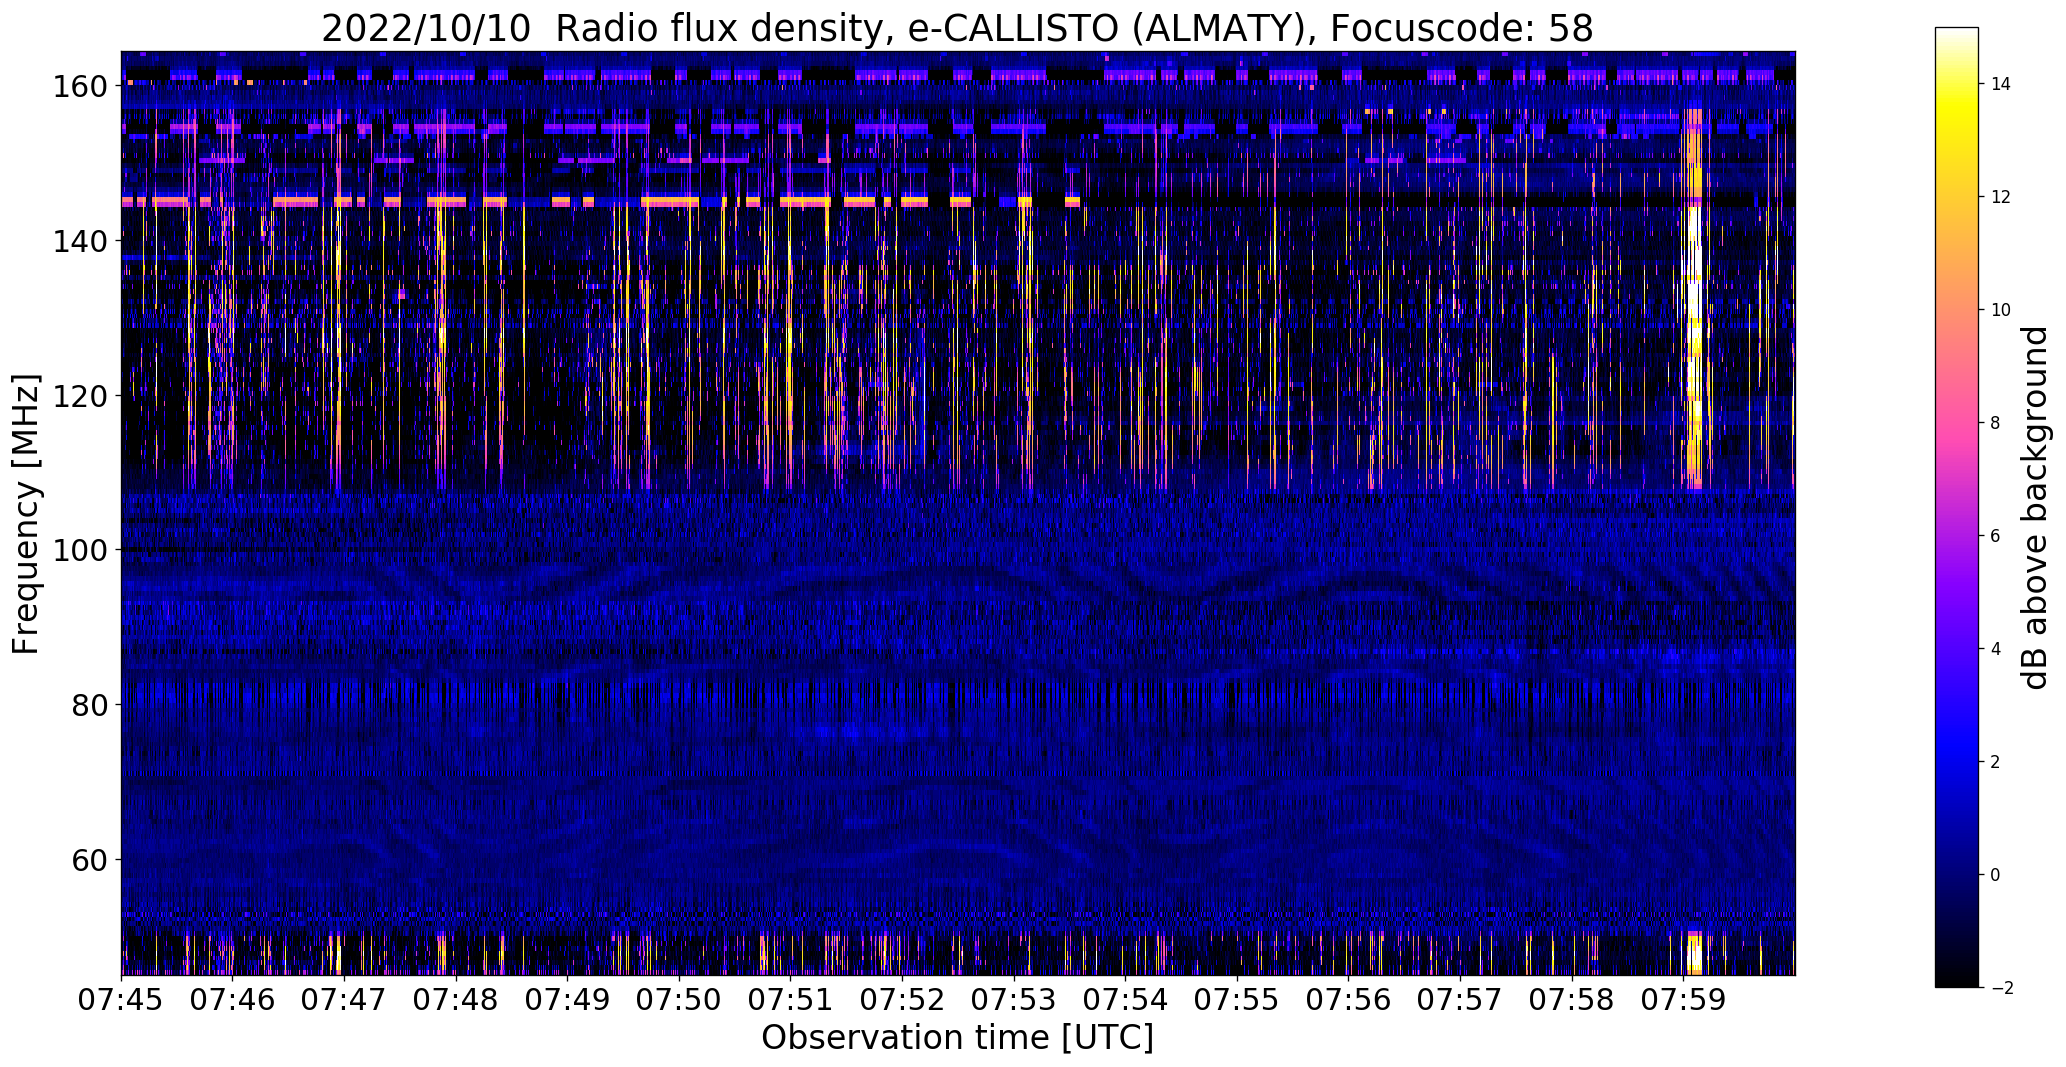This screenshot has height=1067, width=2066.
Task: Select the 07:52 time tick label
Action: coord(902,1000)
